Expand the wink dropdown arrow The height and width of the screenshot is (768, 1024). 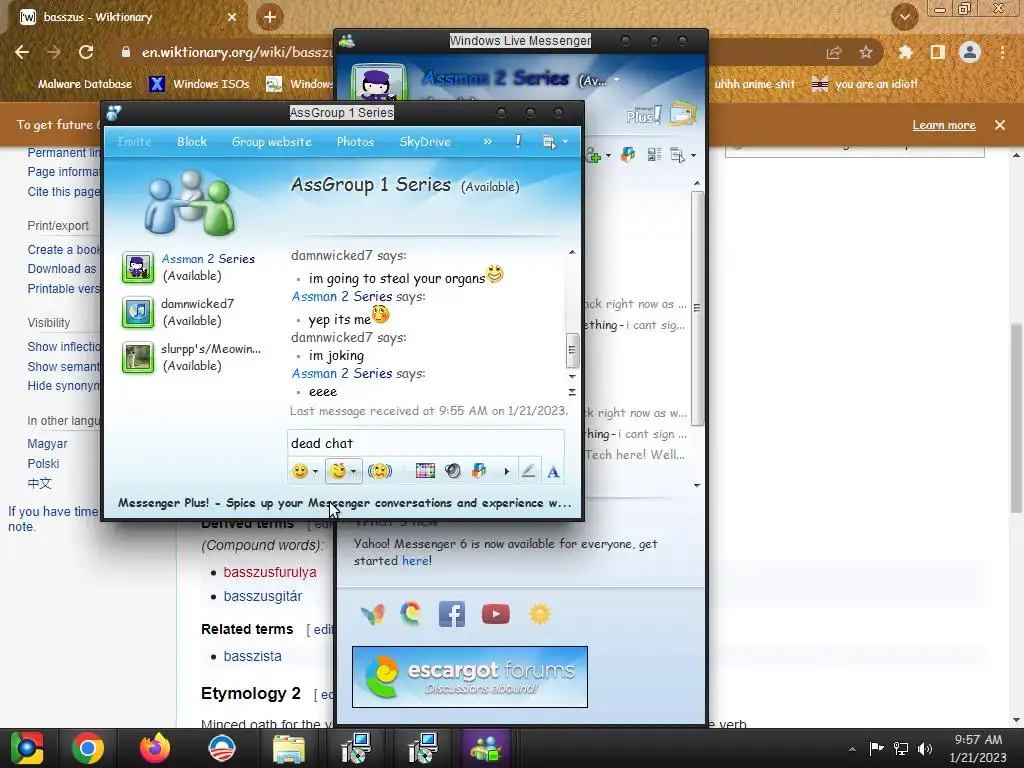pos(353,472)
